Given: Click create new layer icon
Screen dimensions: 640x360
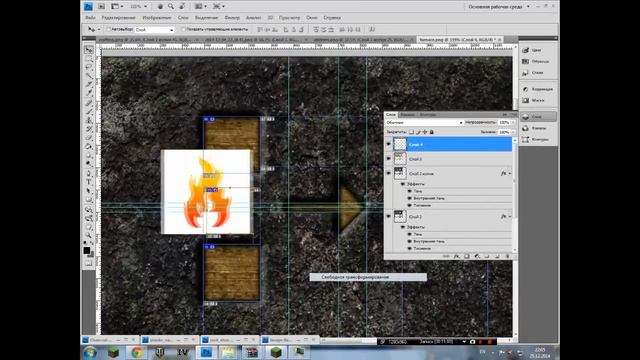Looking at the screenshot, I should 498,256.
